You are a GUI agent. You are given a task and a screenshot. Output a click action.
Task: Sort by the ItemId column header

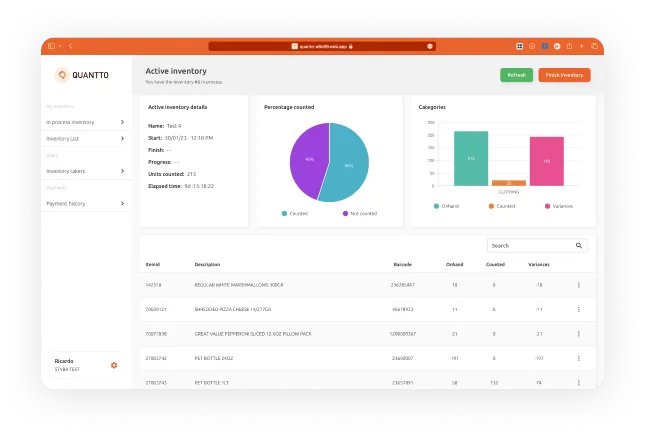pos(153,264)
